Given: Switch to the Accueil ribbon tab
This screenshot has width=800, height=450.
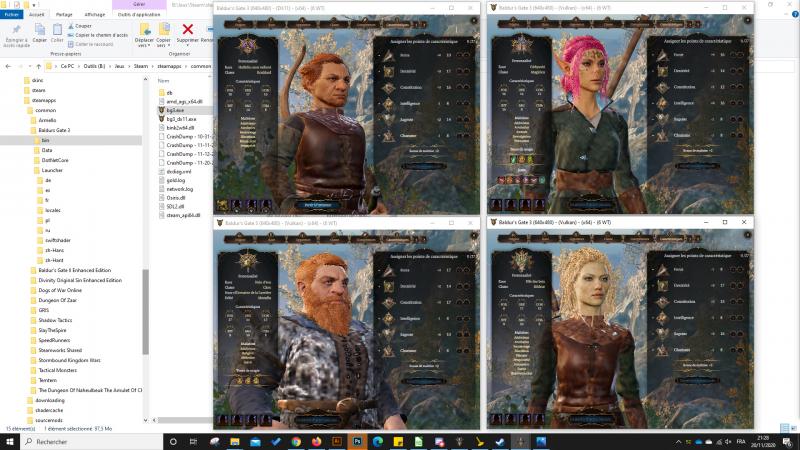Looking at the screenshot, I should pos(37,14).
